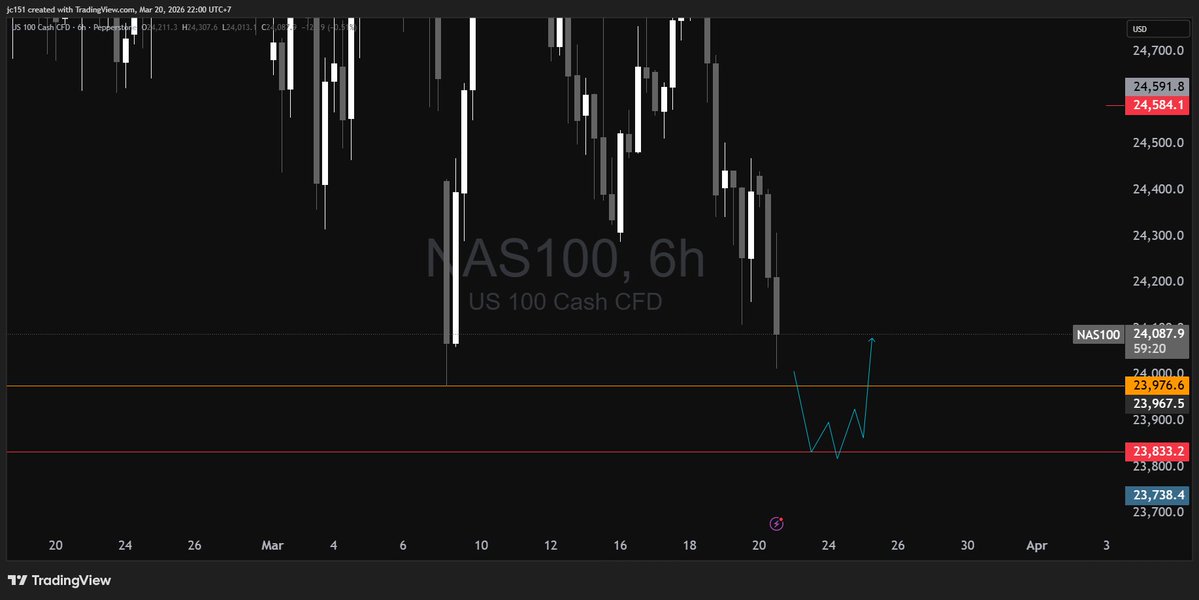Click the 23,800.0 price scale value
The width and height of the screenshot is (1199, 600).
pyautogui.click(x=1158, y=465)
